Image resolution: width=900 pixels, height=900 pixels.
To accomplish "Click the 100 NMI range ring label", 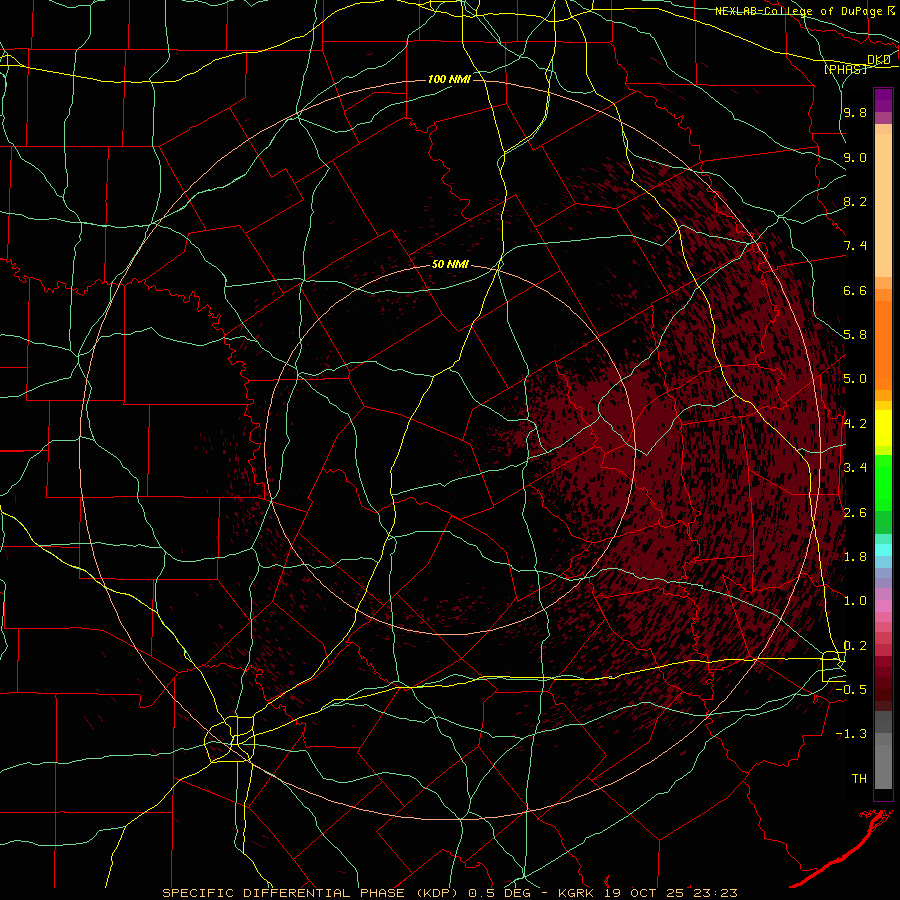I will coord(449,79).
